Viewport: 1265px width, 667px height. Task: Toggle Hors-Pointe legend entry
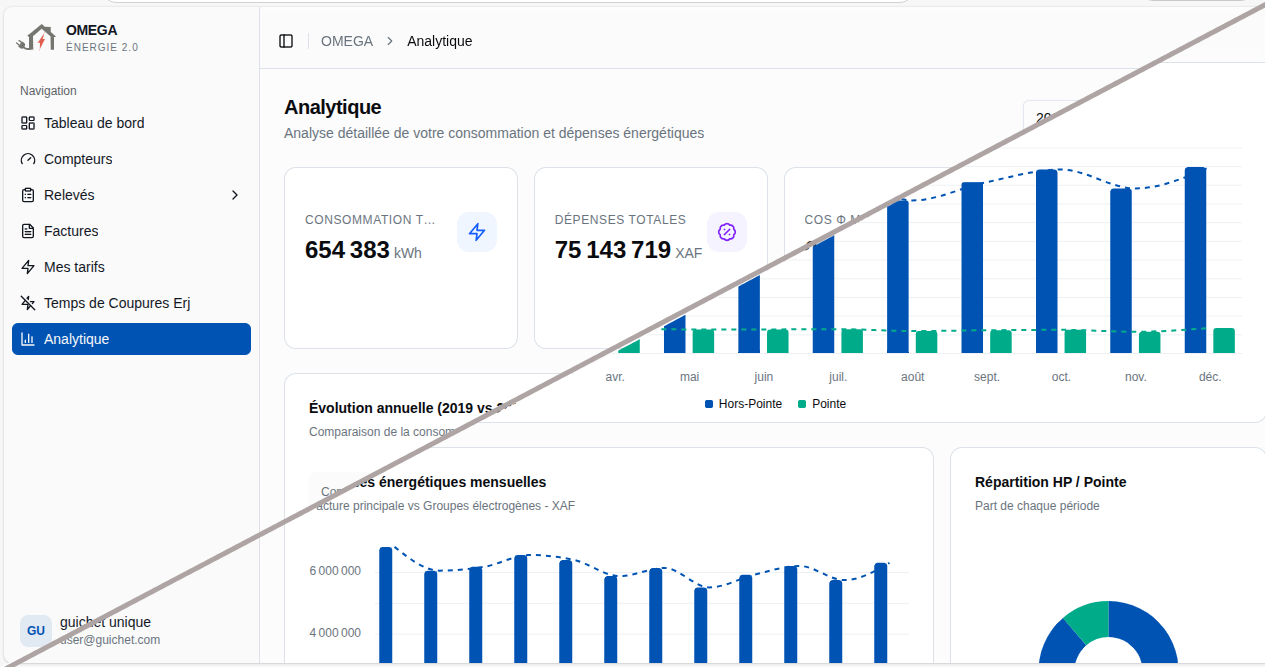[743, 404]
